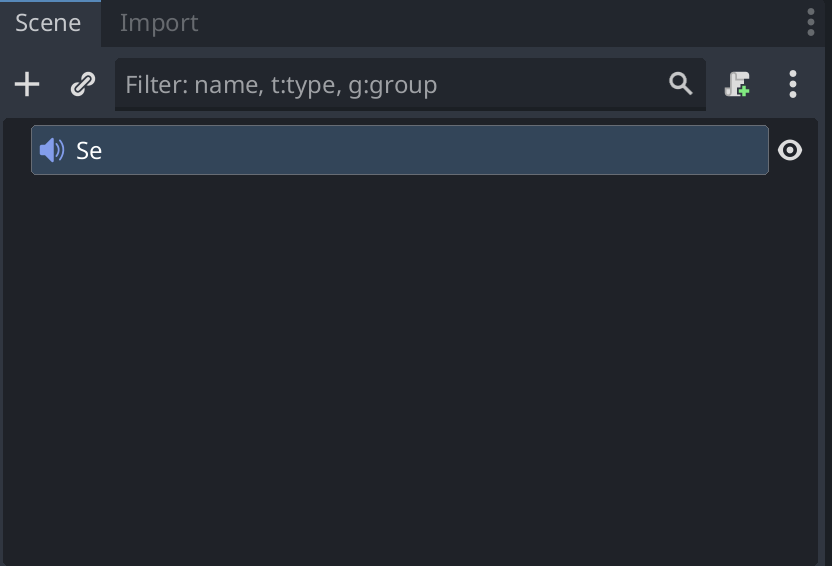Click the 'Se' node name text
This screenshot has width=832, height=566.
[89, 151]
